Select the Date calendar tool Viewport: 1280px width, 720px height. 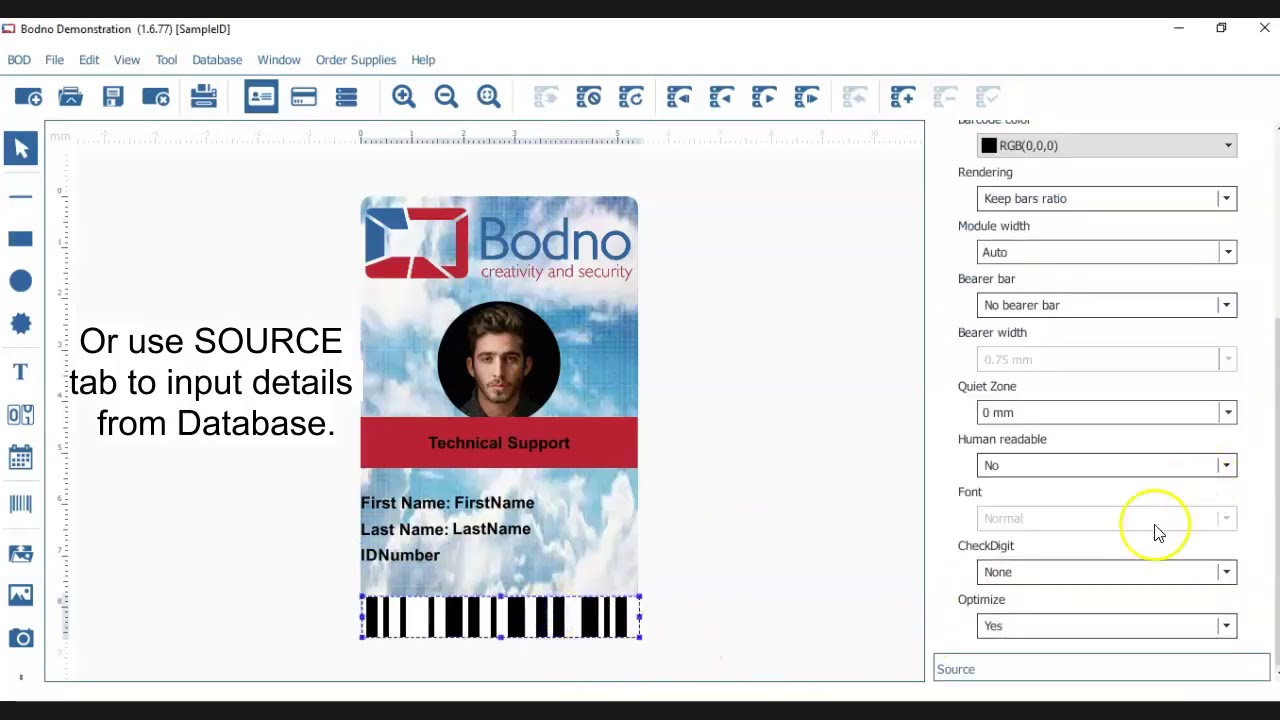click(x=21, y=457)
